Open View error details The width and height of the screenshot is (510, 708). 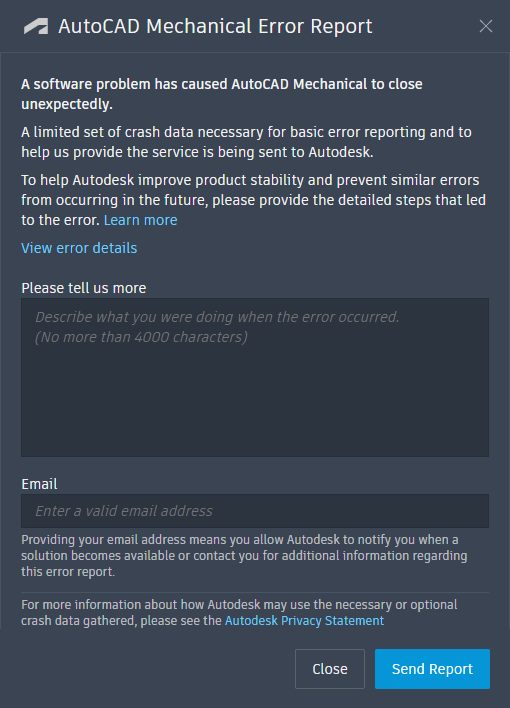(x=79, y=248)
